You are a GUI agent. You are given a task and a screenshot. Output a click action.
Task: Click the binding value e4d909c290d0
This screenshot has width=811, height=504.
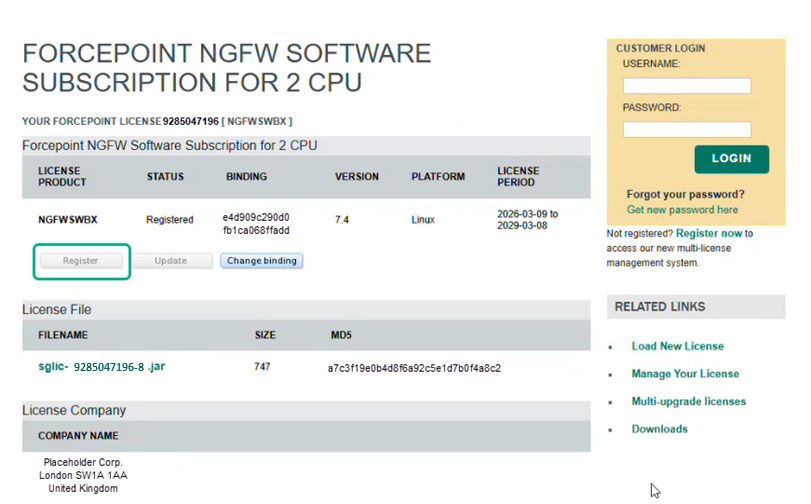[256, 217]
